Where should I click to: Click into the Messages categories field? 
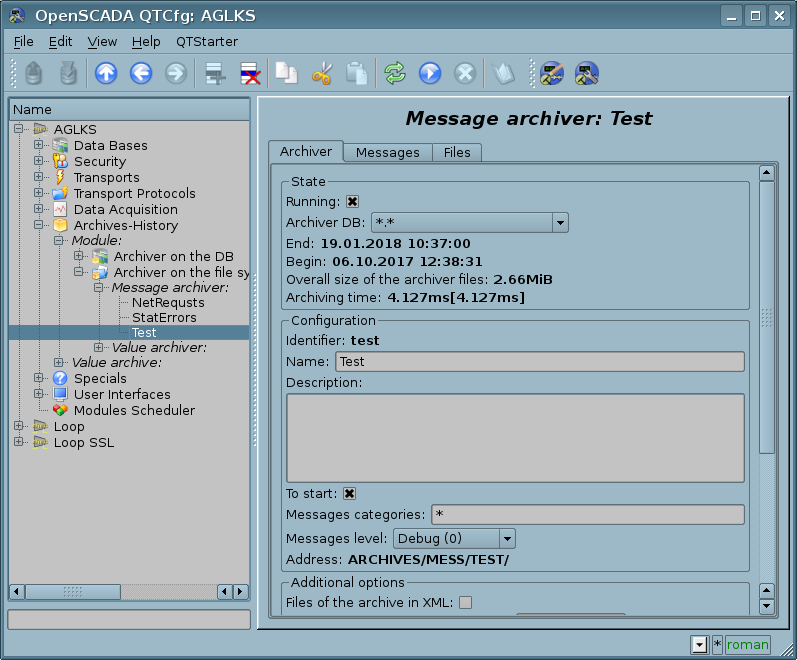tap(588, 515)
